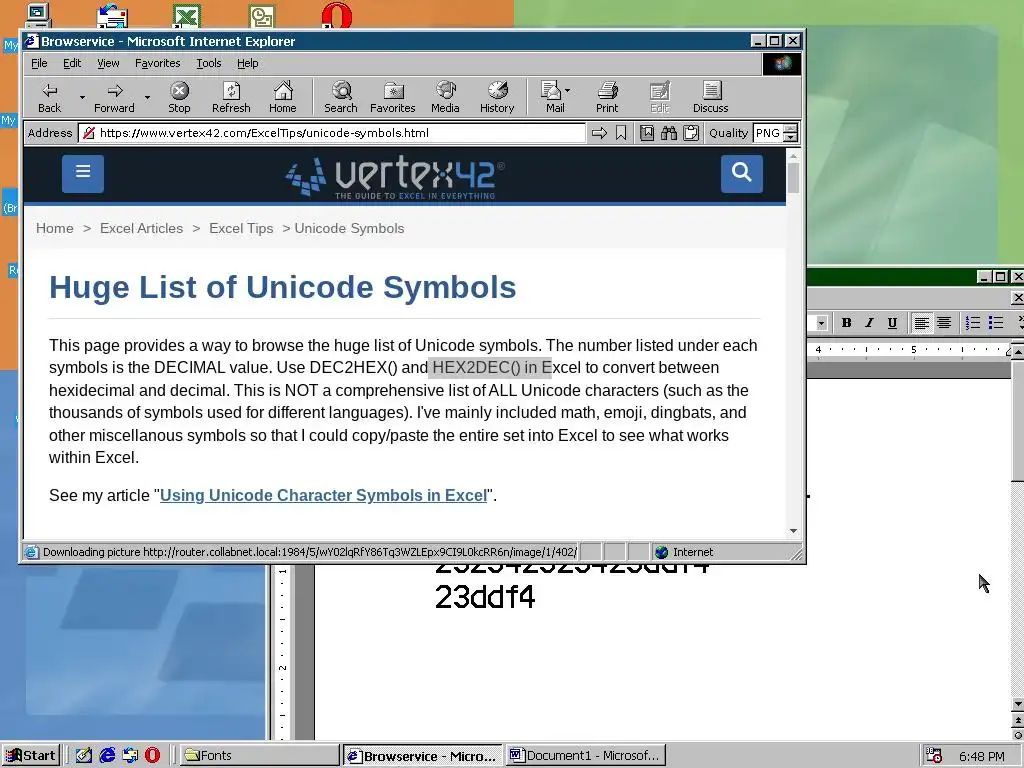Click the Vertex42 site search button
1024x768 pixels.
tap(742, 173)
